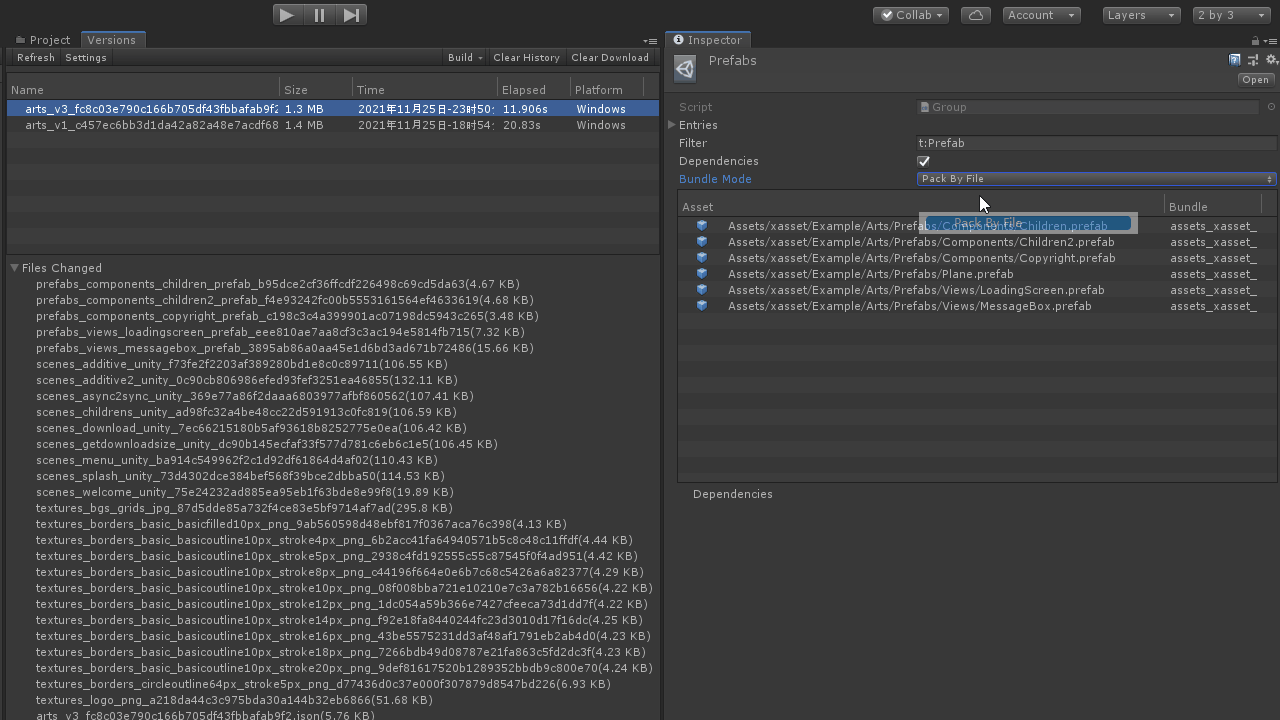Click the Pause button in toolbar
Screen dimensions: 1280x720
[x=319, y=15]
